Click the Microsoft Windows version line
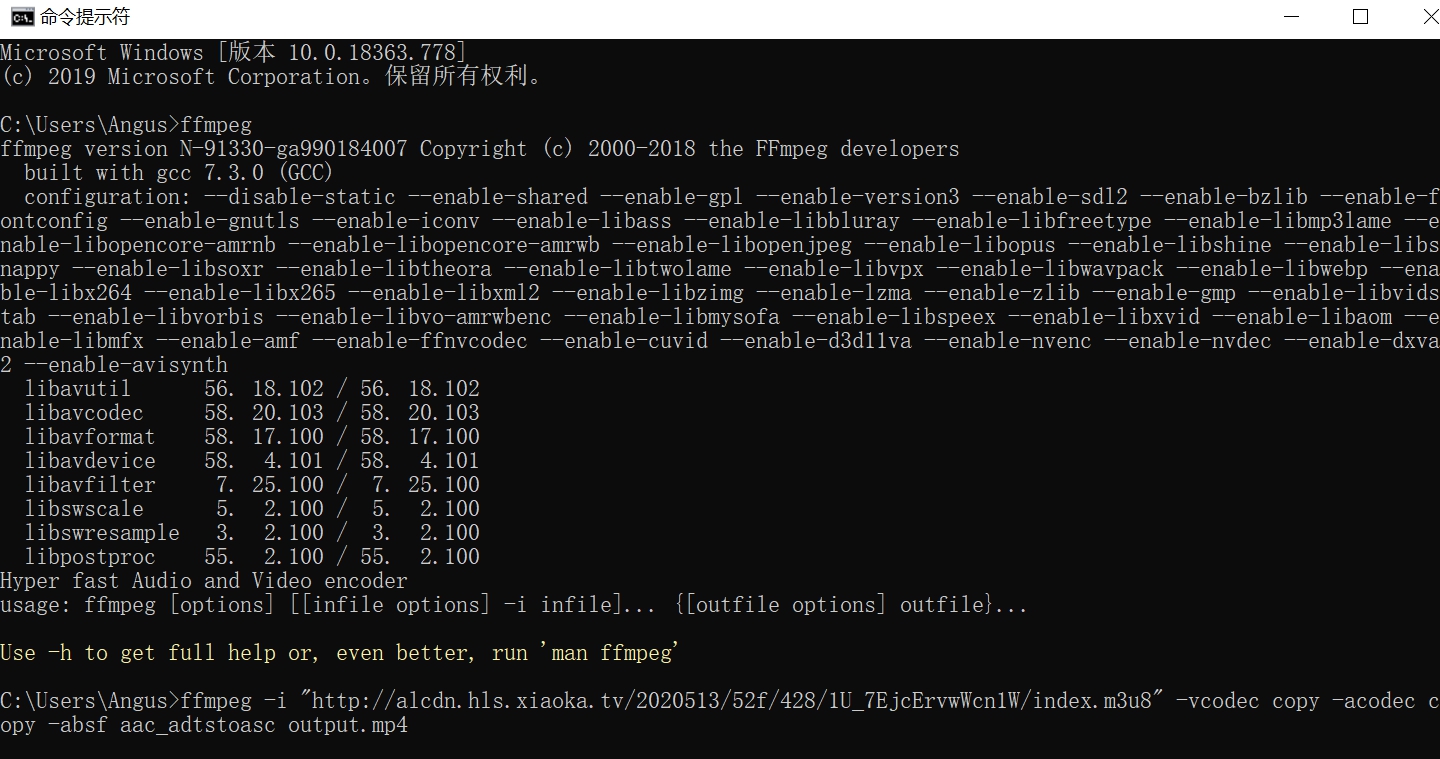This screenshot has width=1440, height=759. 234,52
